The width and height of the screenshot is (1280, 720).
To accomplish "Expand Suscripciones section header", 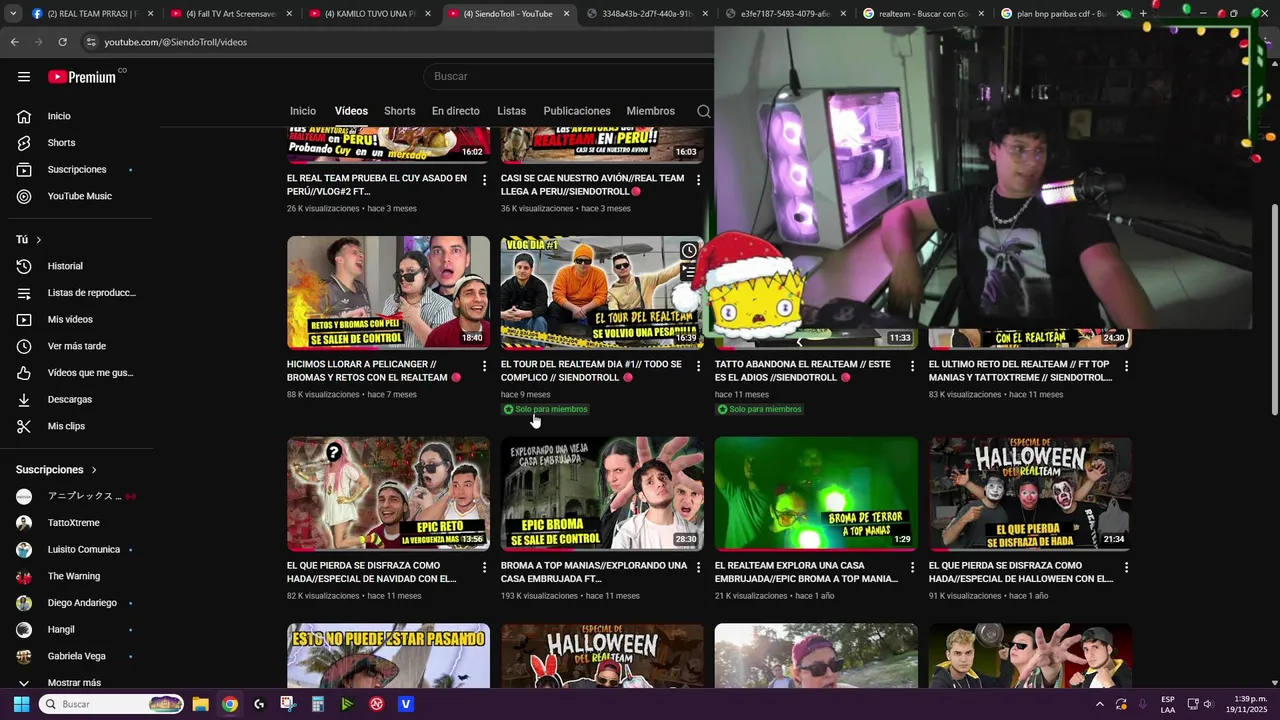I will click(57, 469).
